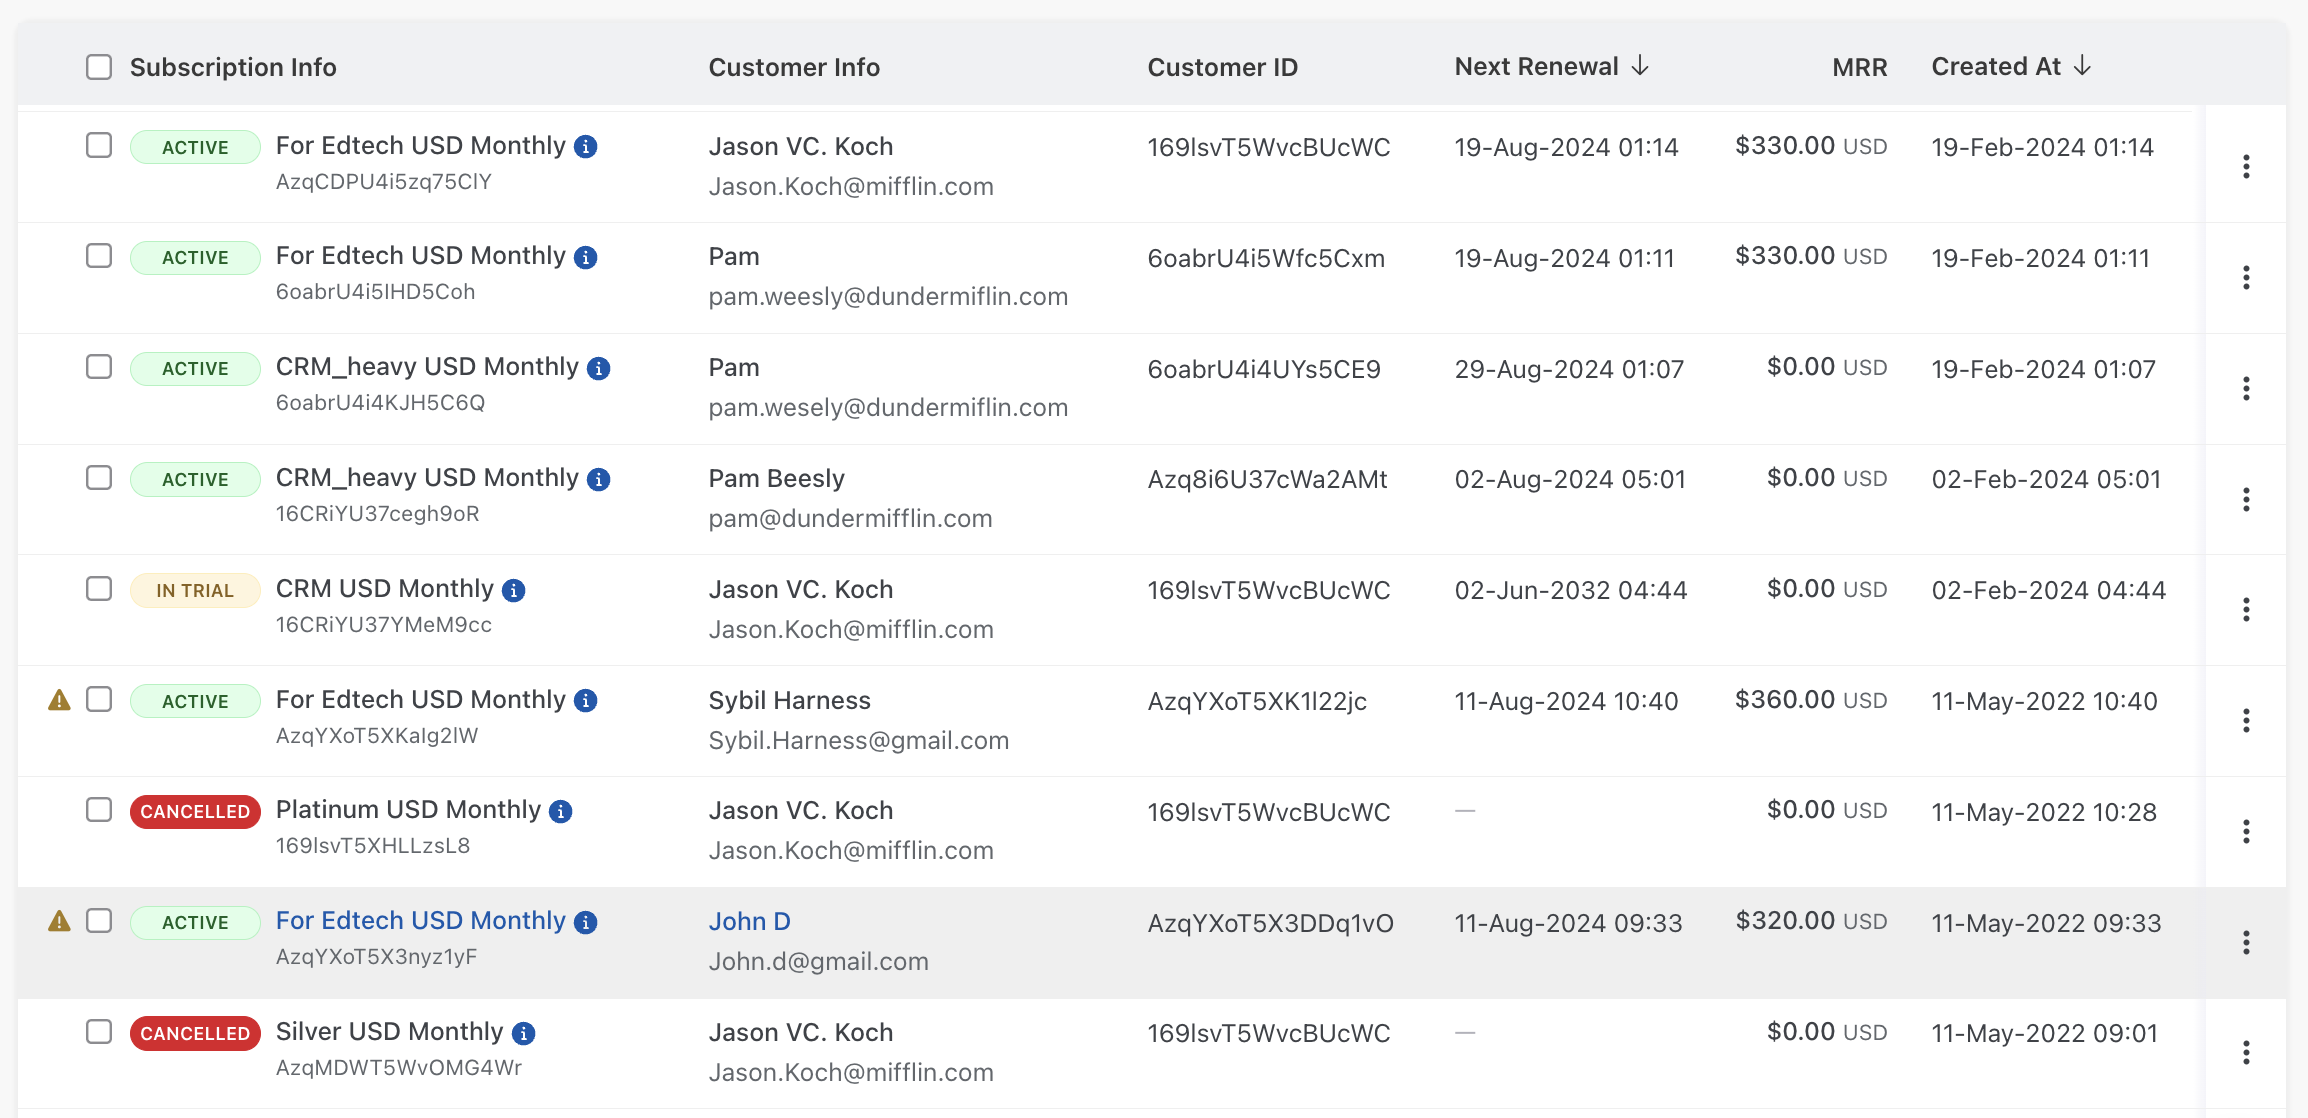Click the Created At sort arrow
Screen dimensions: 2308x1118
[x=2084, y=66]
